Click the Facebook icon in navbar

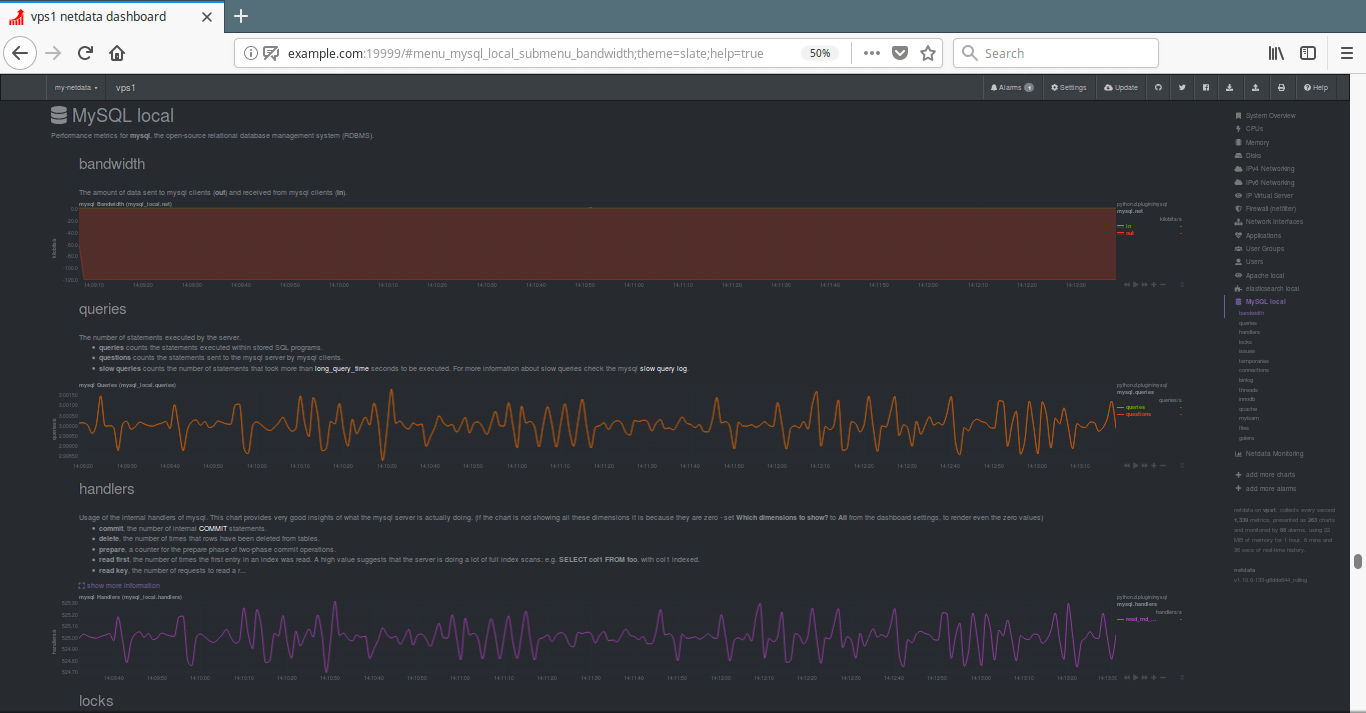[x=1206, y=88]
